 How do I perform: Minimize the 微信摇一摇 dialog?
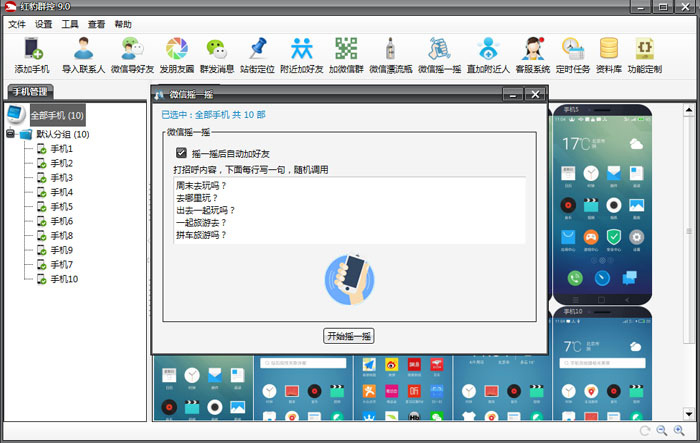tap(512, 94)
